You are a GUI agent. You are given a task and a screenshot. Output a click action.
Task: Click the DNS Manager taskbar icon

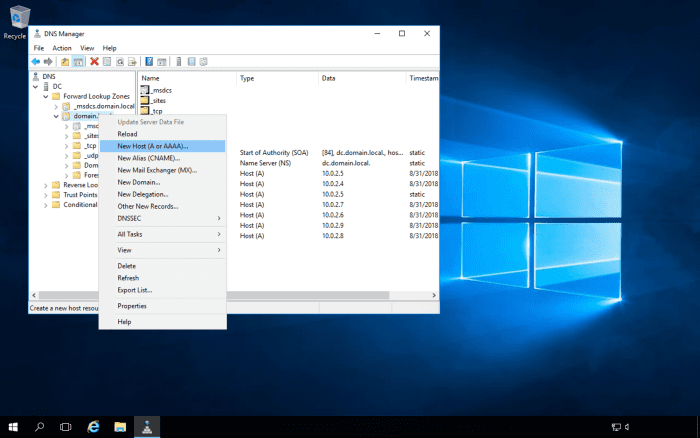(x=147, y=427)
